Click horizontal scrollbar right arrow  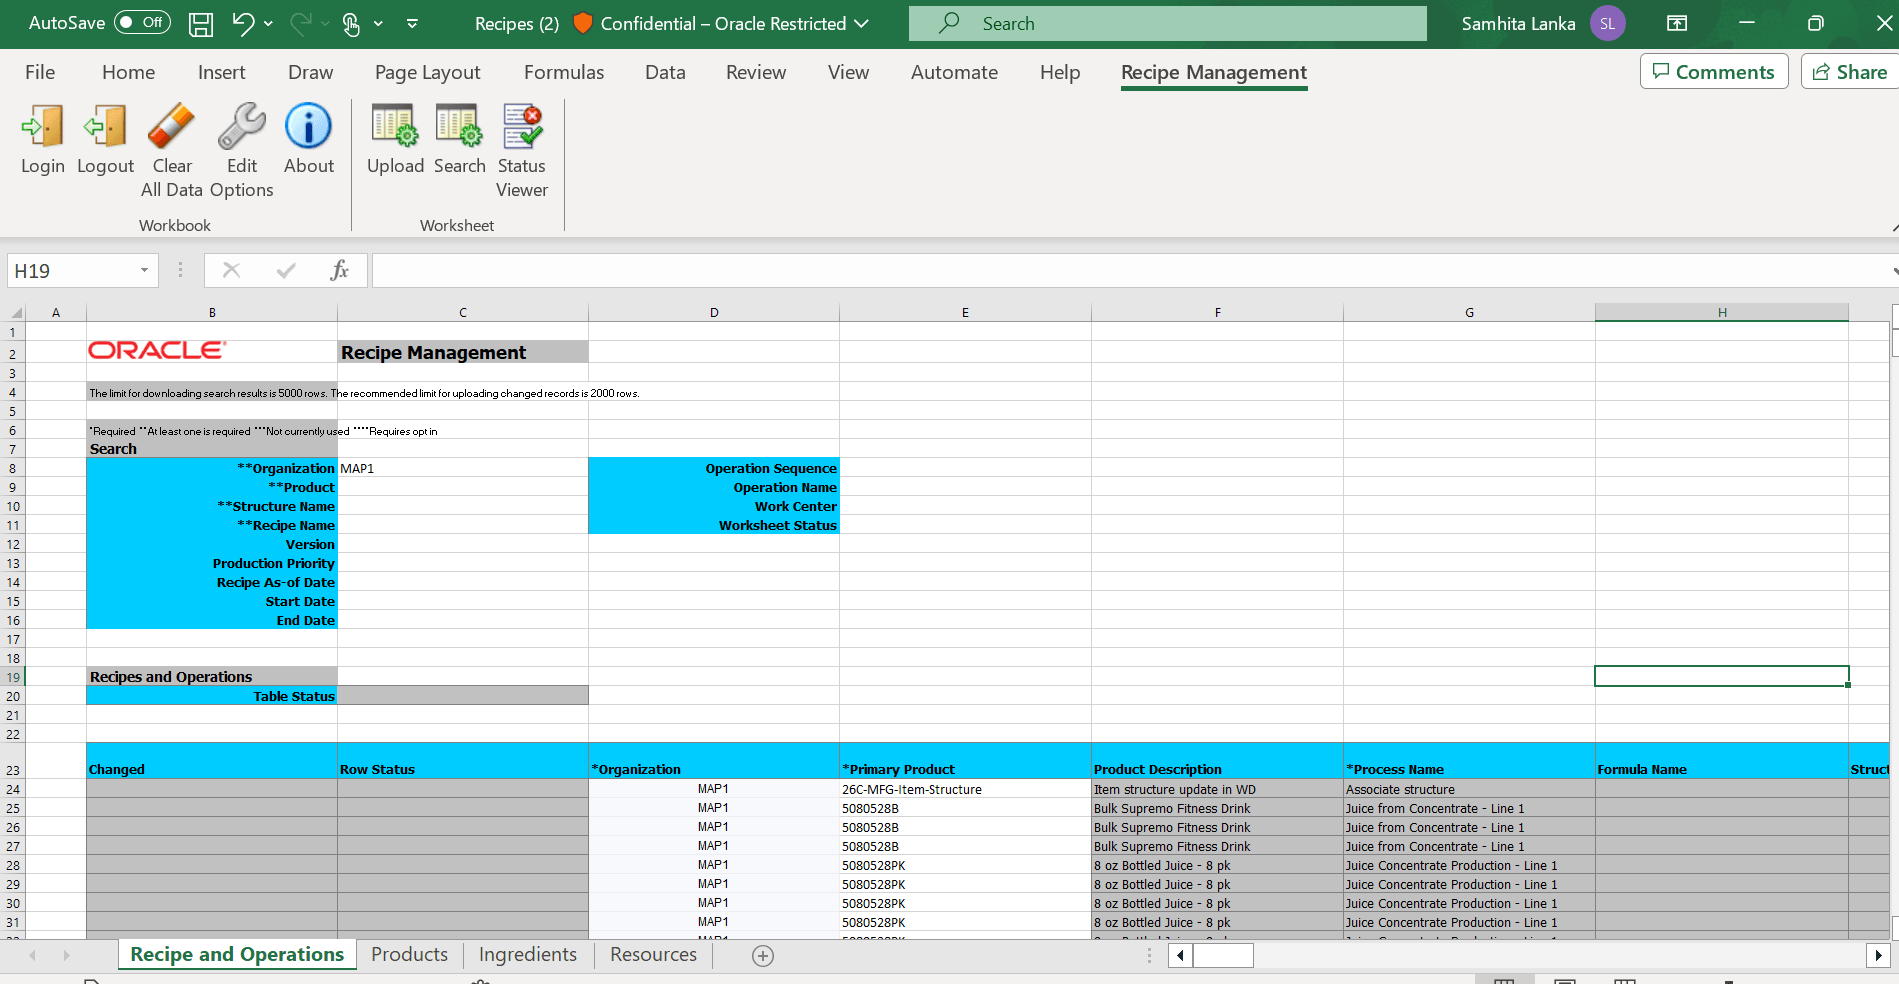[x=1877, y=956]
